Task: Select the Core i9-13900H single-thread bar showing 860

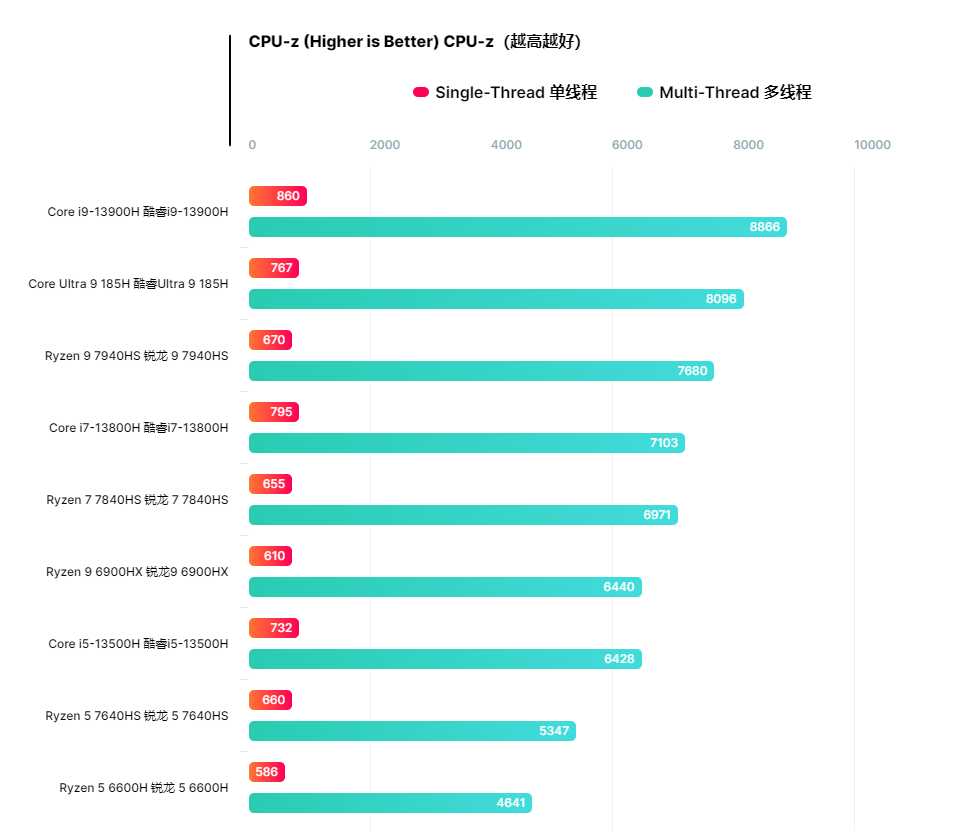Action: [x=277, y=196]
